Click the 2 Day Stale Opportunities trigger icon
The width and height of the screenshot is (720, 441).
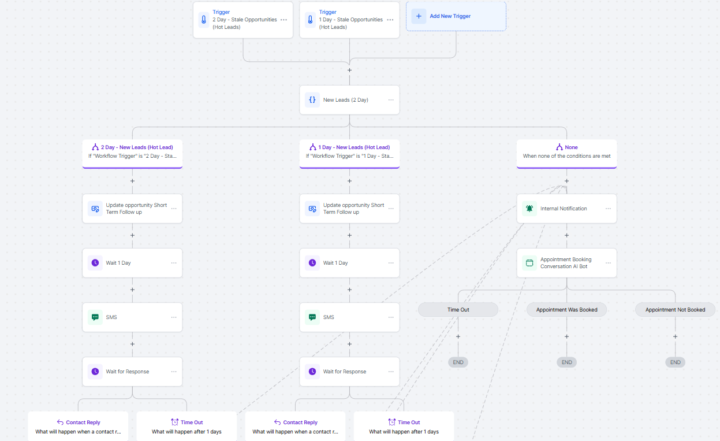point(204,19)
